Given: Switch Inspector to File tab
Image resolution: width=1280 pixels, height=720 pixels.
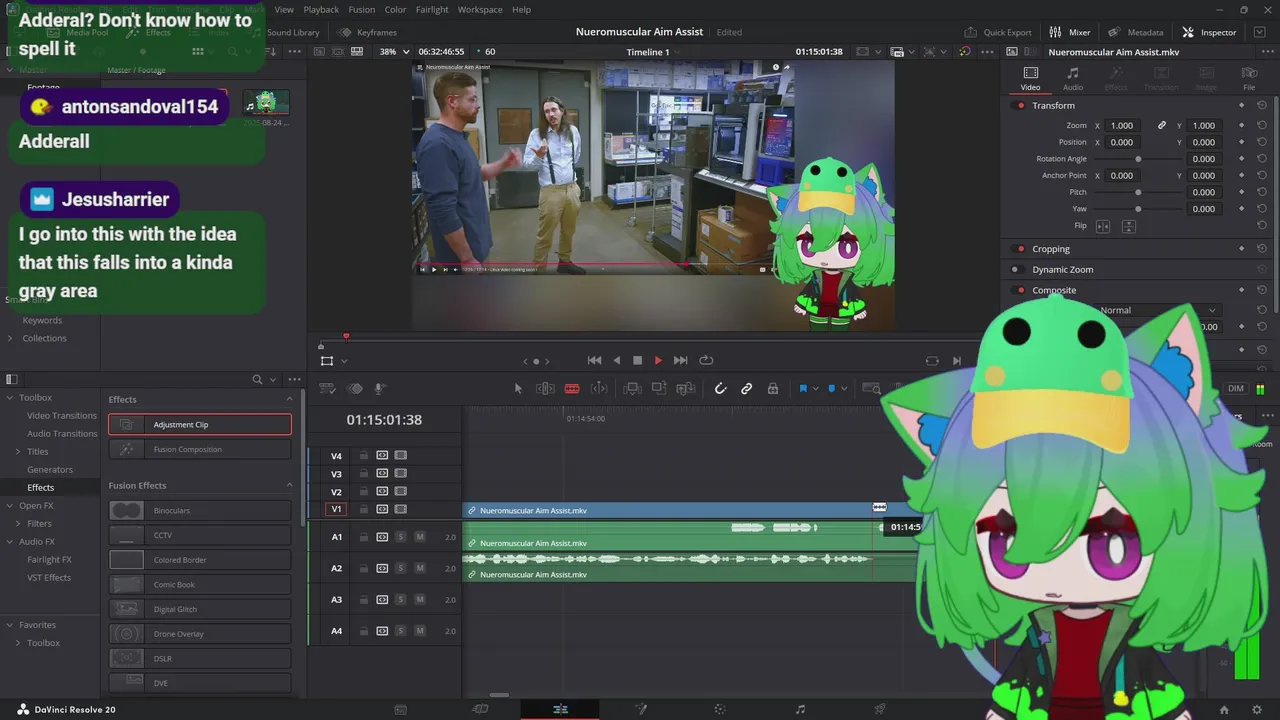Looking at the screenshot, I should point(1249,78).
